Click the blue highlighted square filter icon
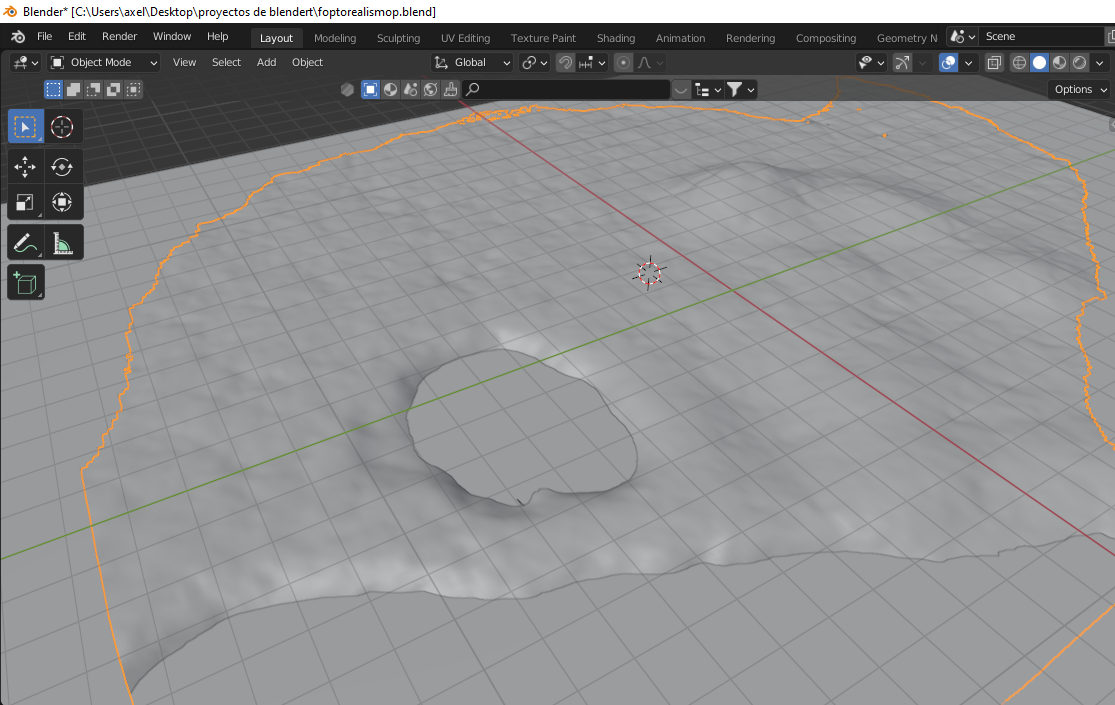 coord(370,90)
